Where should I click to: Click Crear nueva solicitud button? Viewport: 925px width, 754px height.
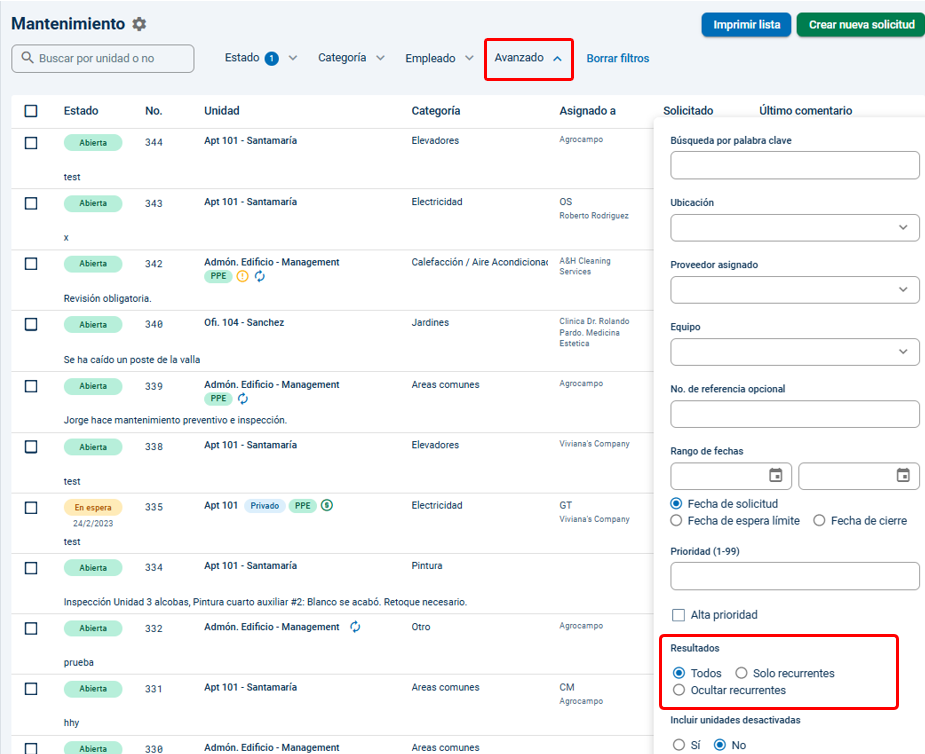[861, 25]
